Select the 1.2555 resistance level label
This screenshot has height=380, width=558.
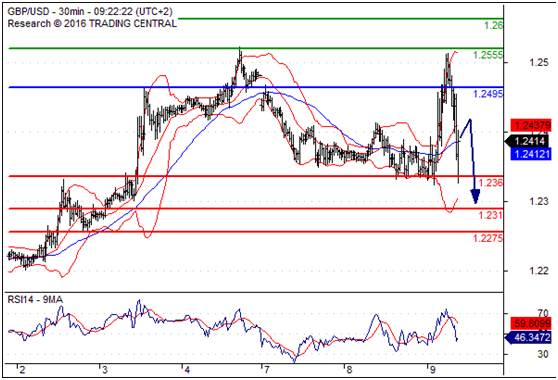488,55
